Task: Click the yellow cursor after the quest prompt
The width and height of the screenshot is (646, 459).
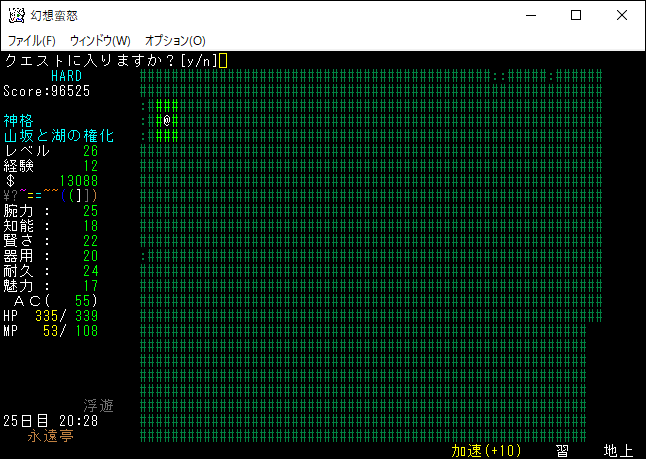Action: click(224, 61)
